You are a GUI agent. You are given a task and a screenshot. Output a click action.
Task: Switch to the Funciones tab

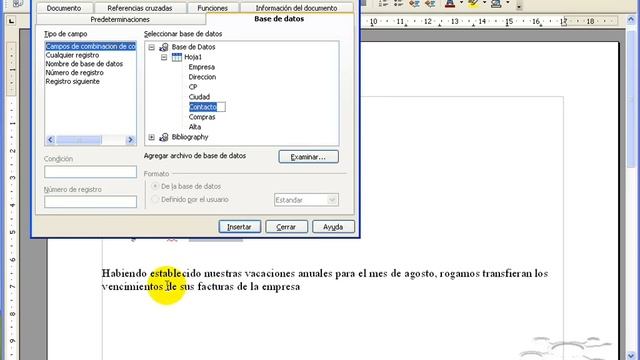click(213, 8)
